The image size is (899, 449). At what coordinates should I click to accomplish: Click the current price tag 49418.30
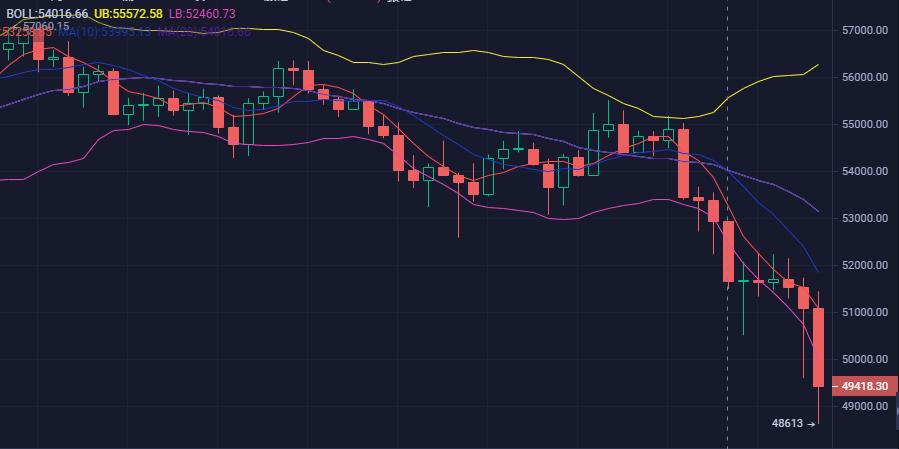865,386
